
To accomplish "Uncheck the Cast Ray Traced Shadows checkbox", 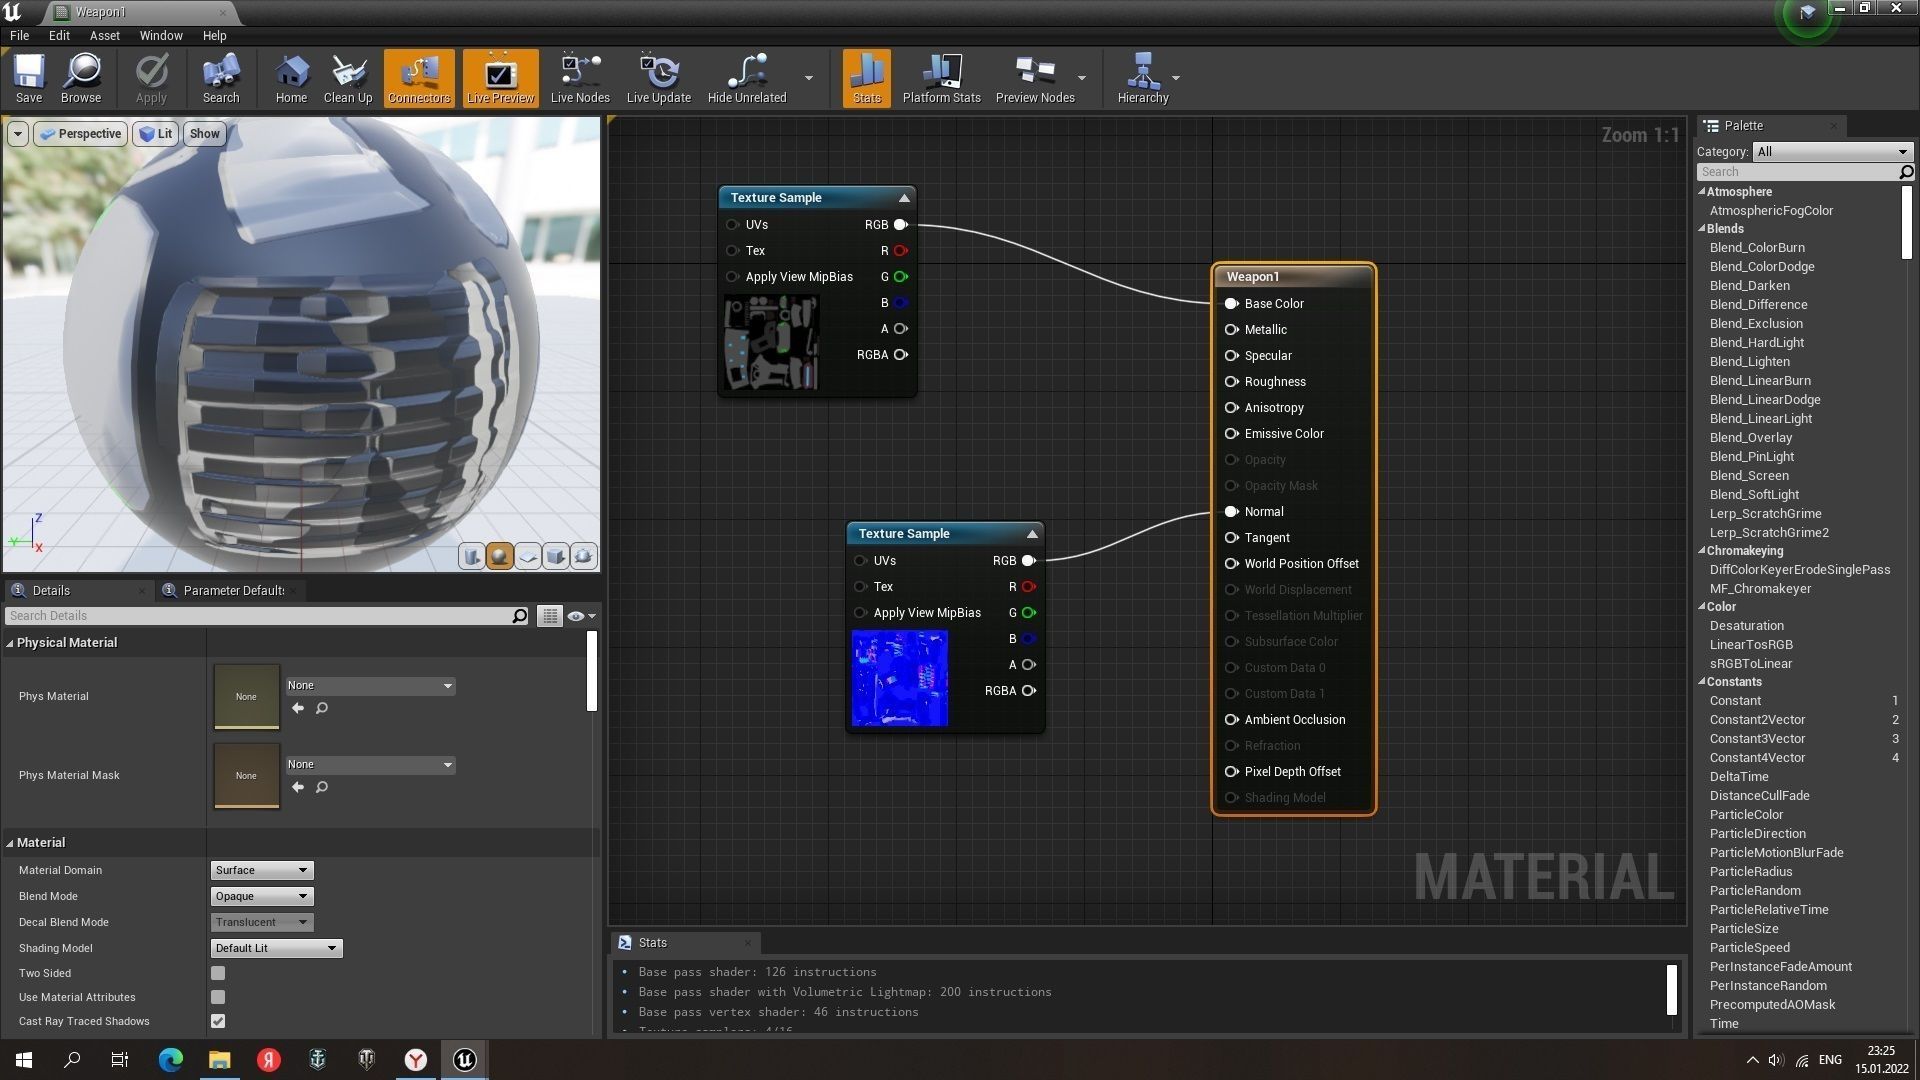I will pyautogui.click(x=218, y=1021).
